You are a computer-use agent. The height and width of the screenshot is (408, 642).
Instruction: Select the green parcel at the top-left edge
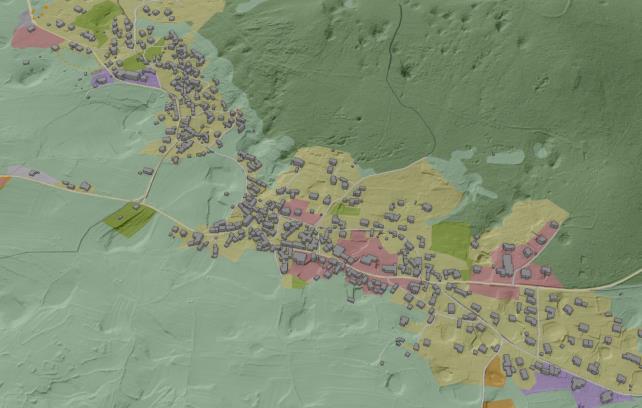pyautogui.click(x=97, y=15)
